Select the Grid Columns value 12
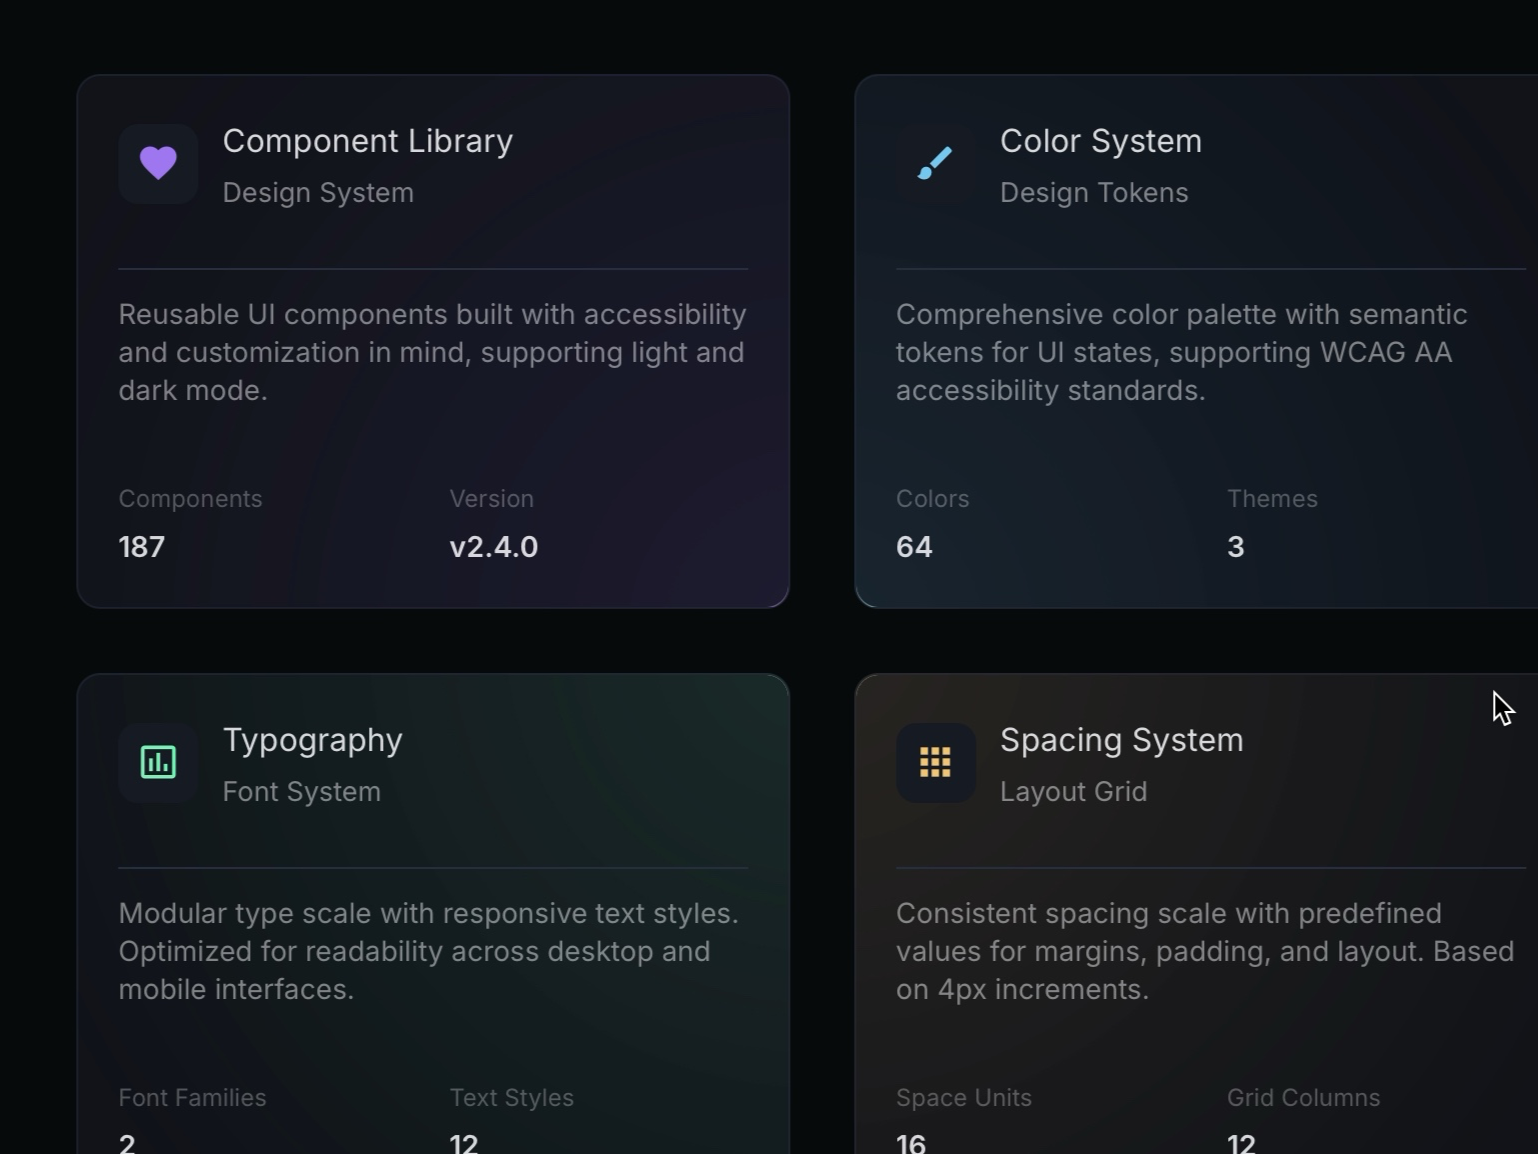Image resolution: width=1538 pixels, height=1154 pixels. pyautogui.click(x=1240, y=1142)
